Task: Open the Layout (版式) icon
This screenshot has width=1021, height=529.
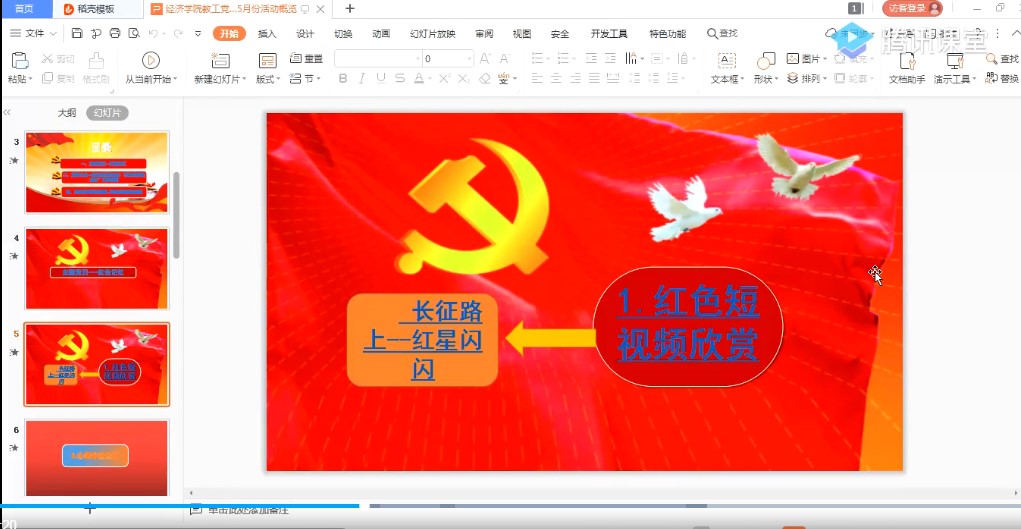Action: [267, 61]
